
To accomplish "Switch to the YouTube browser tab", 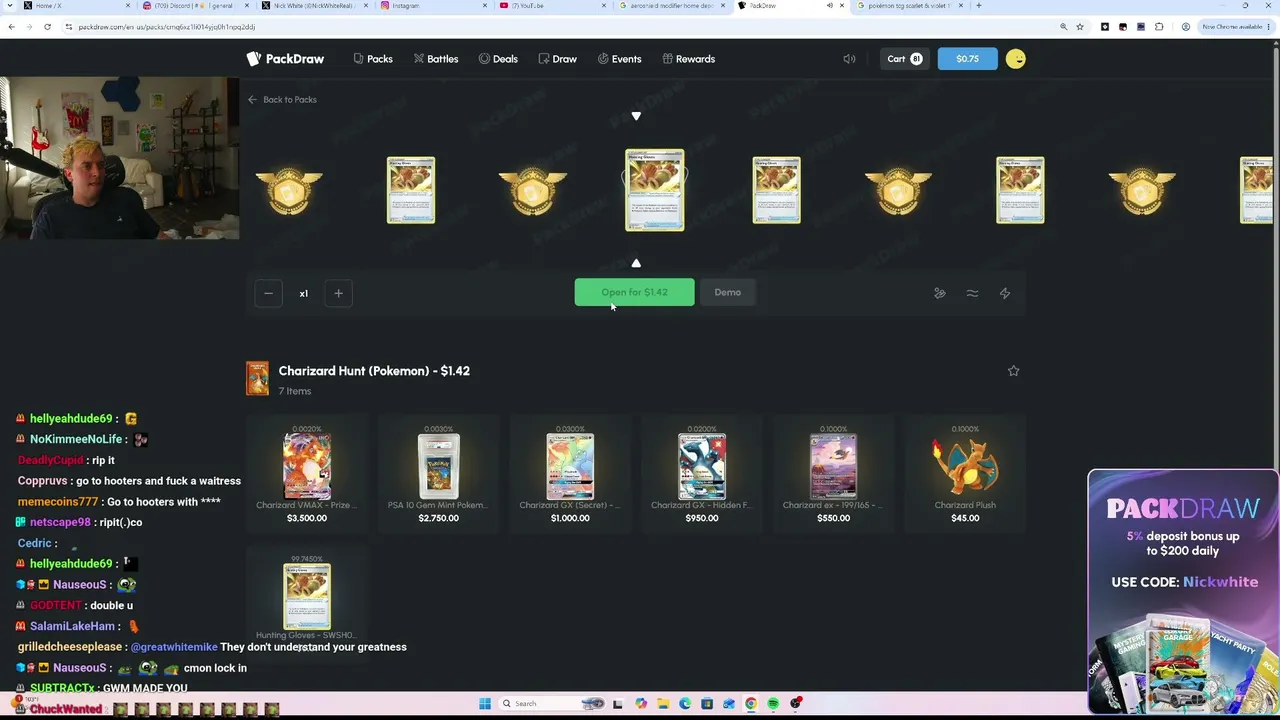I will (552, 6).
